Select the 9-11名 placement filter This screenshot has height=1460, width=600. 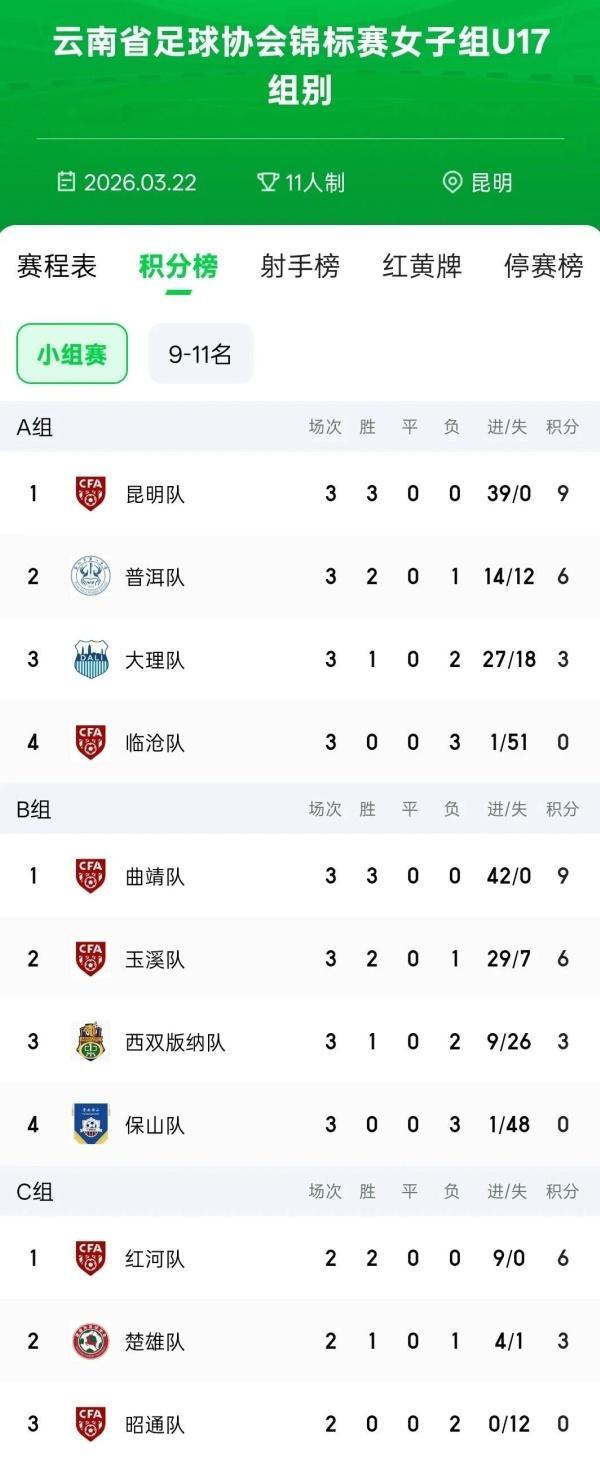[200, 354]
